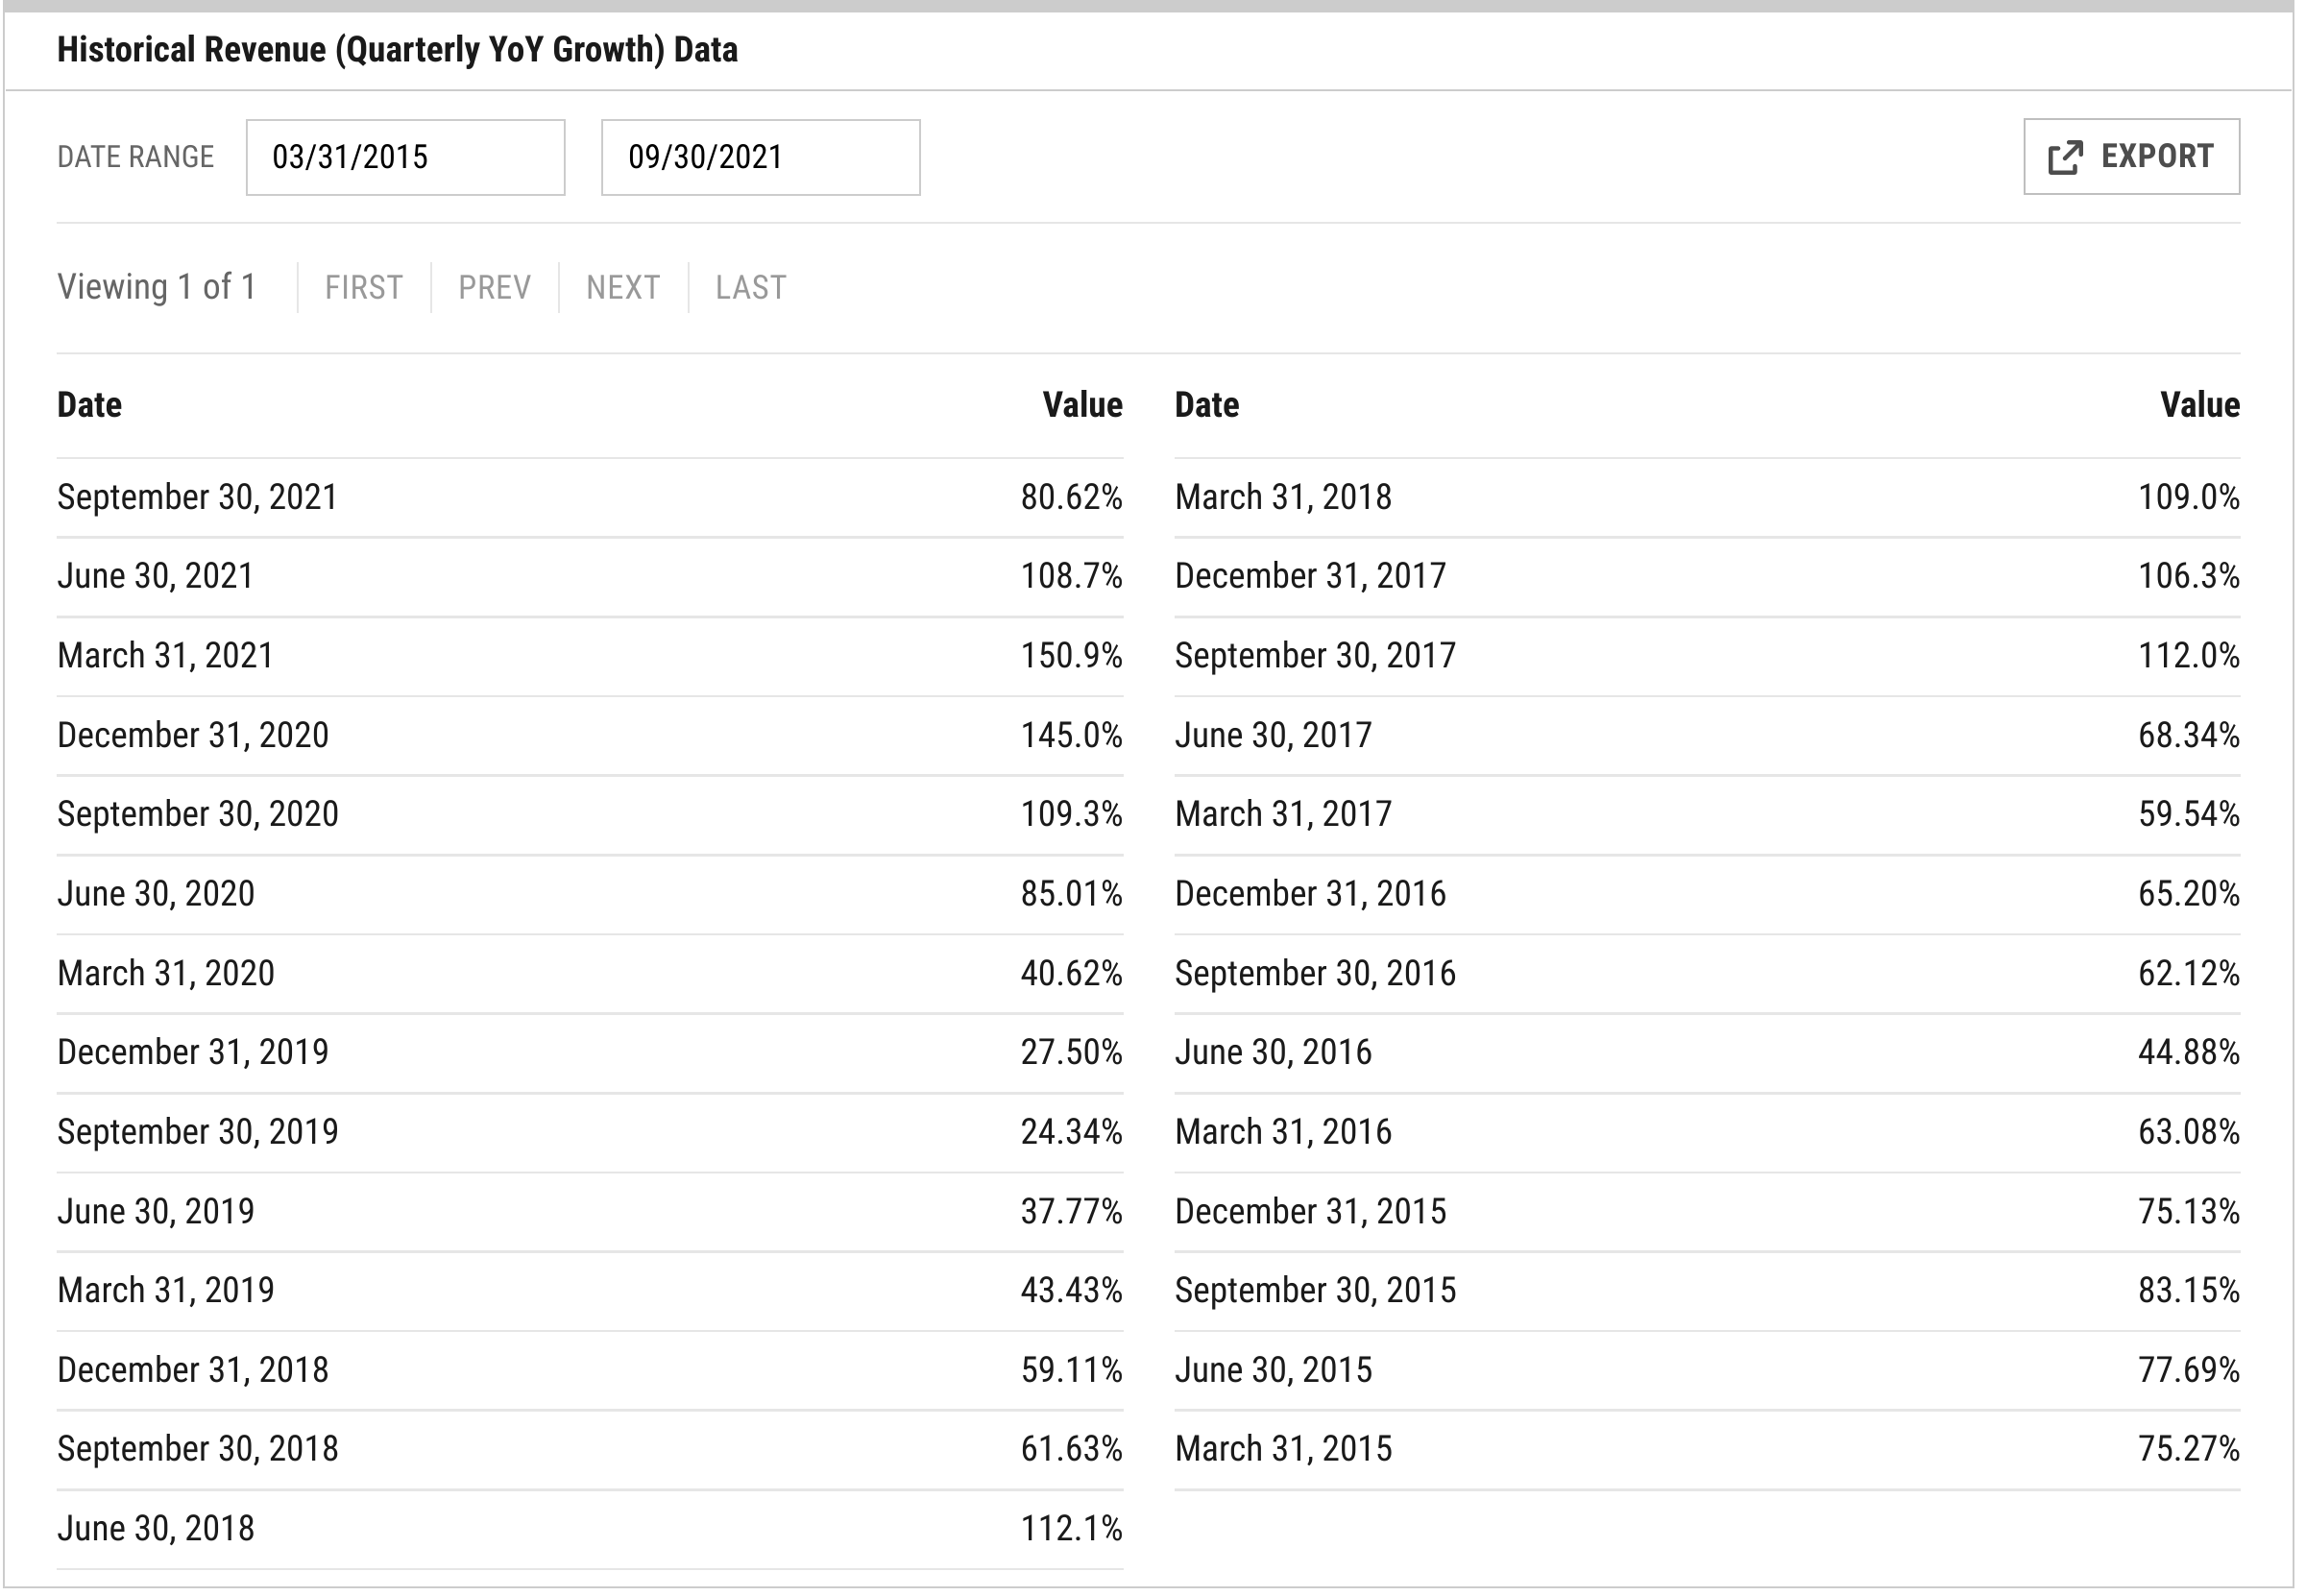Select the 80.62% value
The image size is (2306, 1596).
click(x=1071, y=497)
